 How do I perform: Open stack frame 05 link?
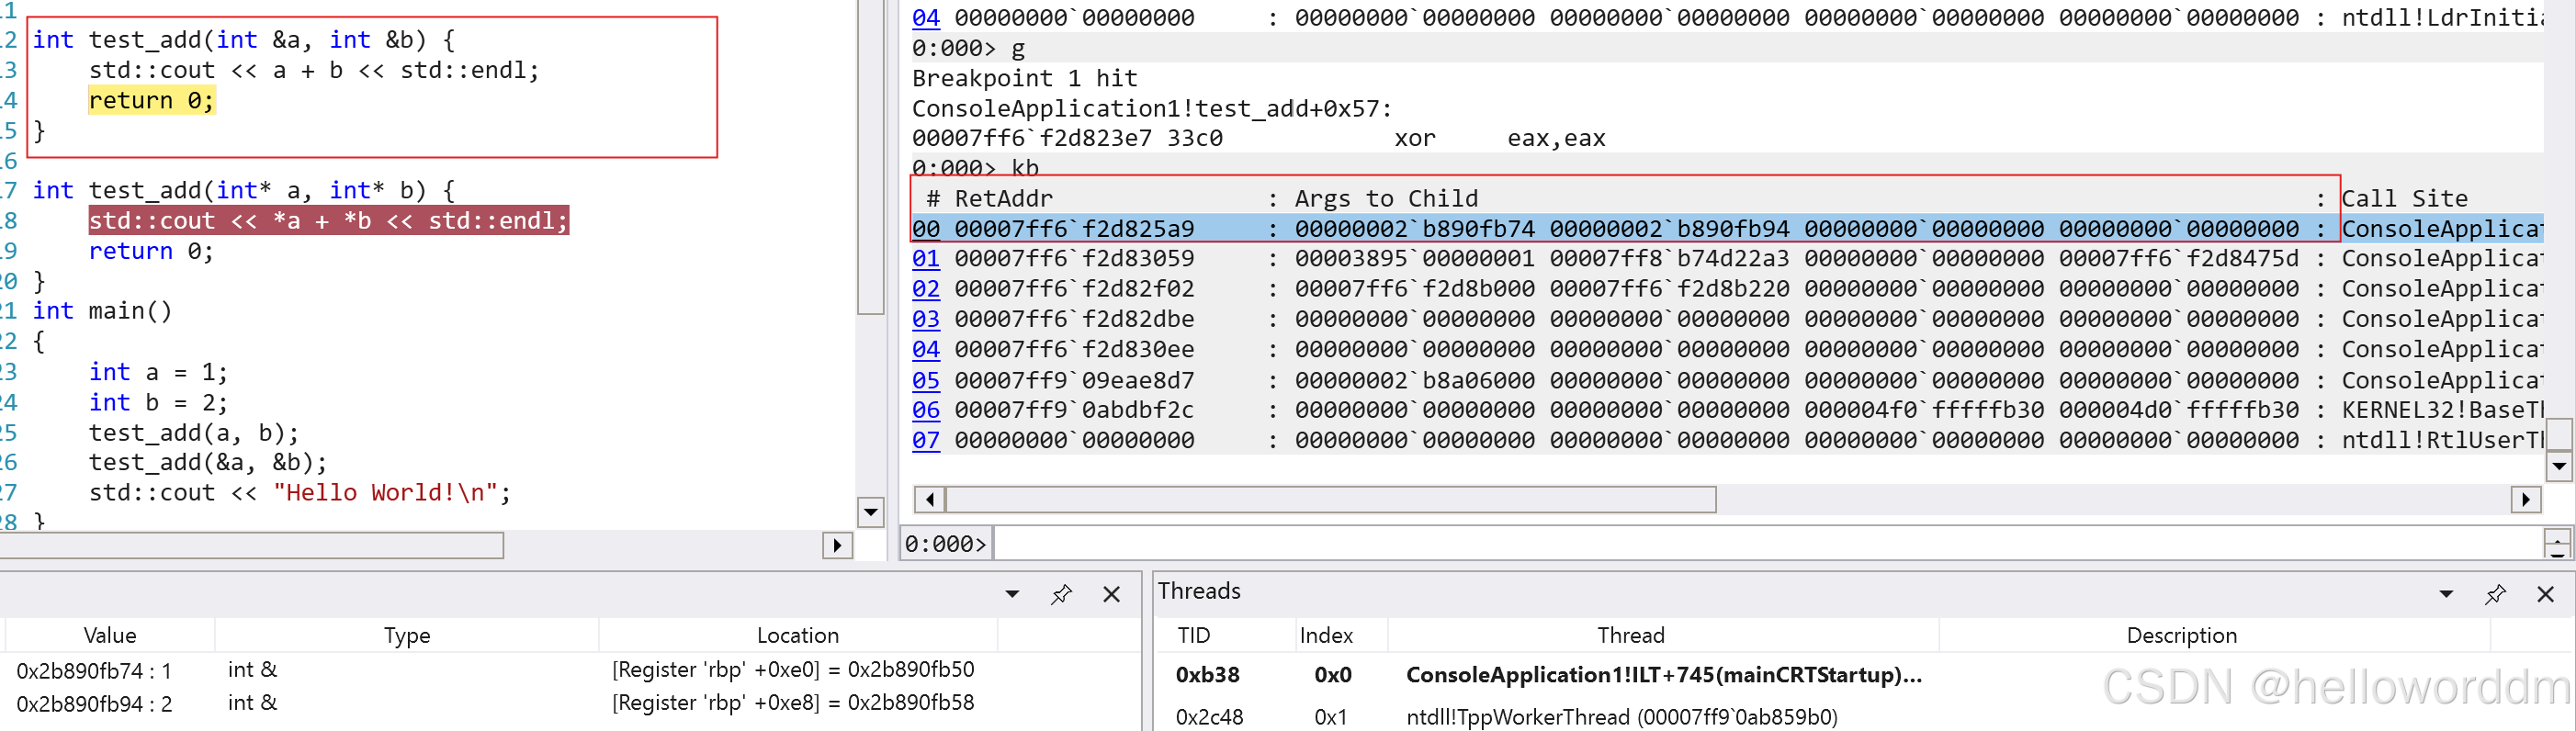[925, 380]
